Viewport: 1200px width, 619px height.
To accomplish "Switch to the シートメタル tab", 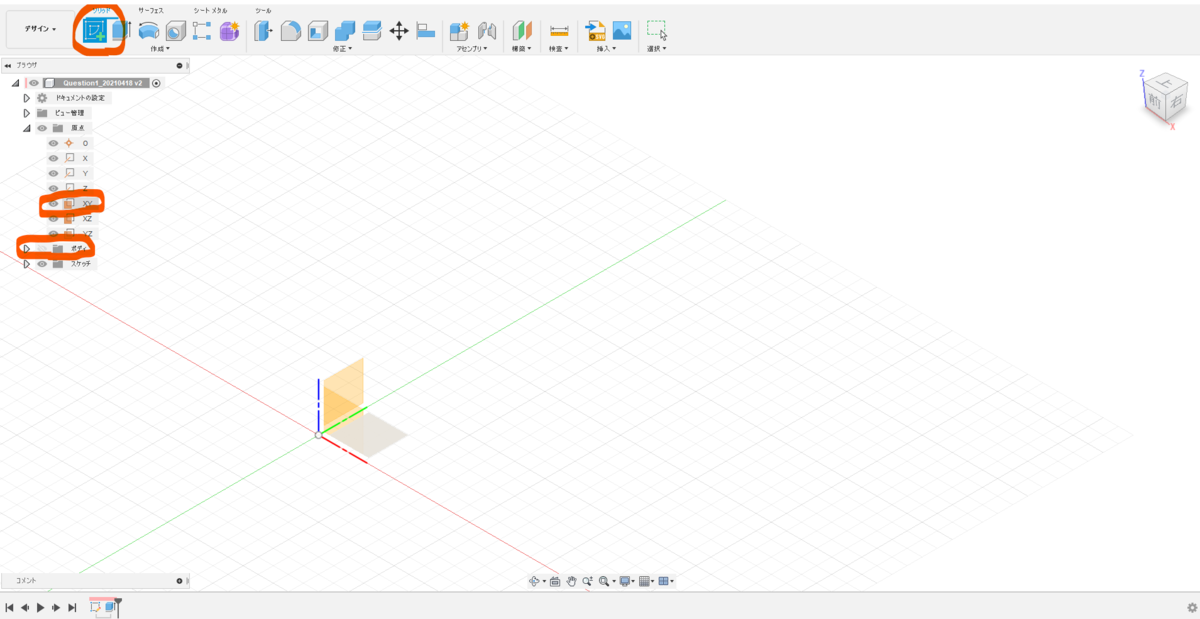I will (x=210, y=10).
